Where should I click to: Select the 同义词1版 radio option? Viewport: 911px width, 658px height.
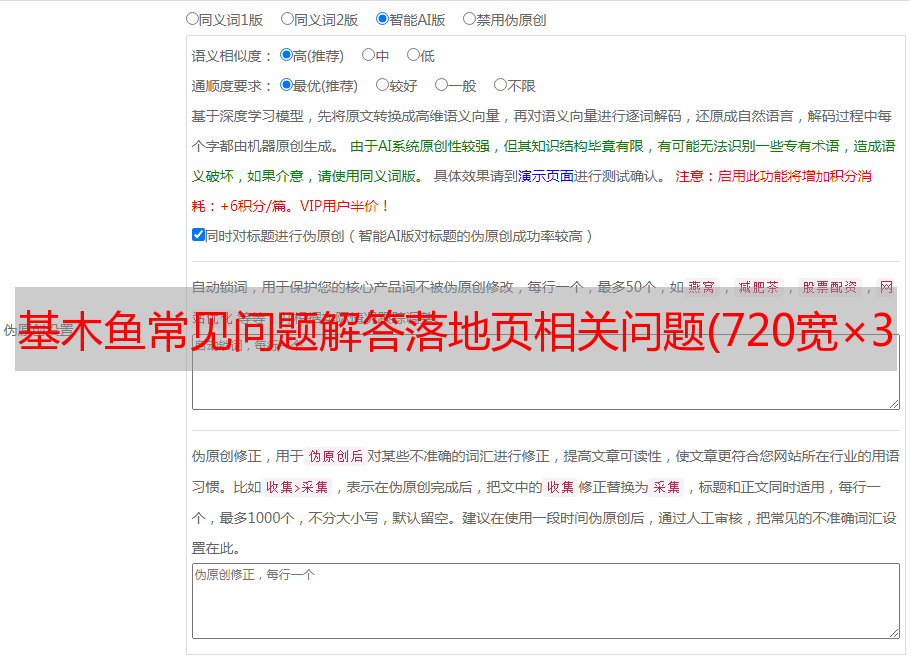(192, 19)
